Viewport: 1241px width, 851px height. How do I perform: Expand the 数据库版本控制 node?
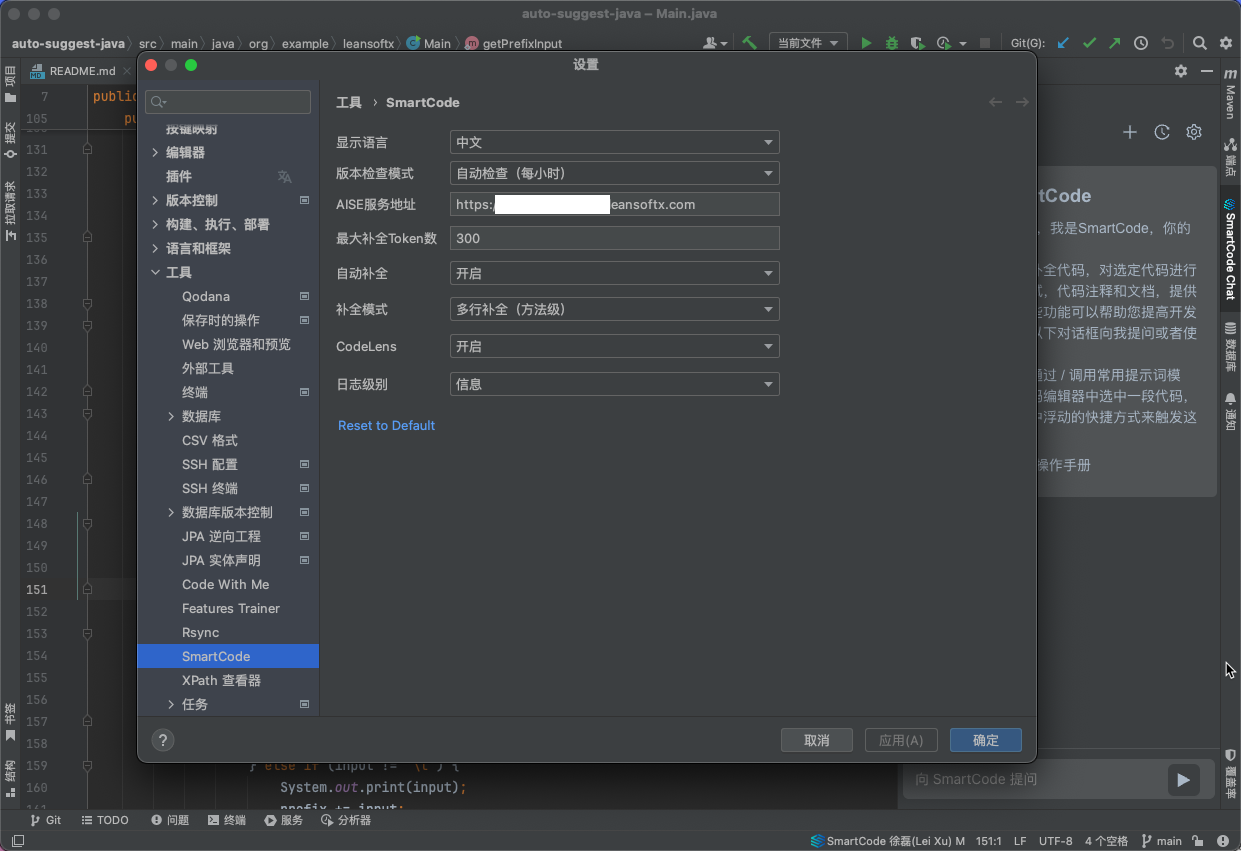click(x=171, y=512)
